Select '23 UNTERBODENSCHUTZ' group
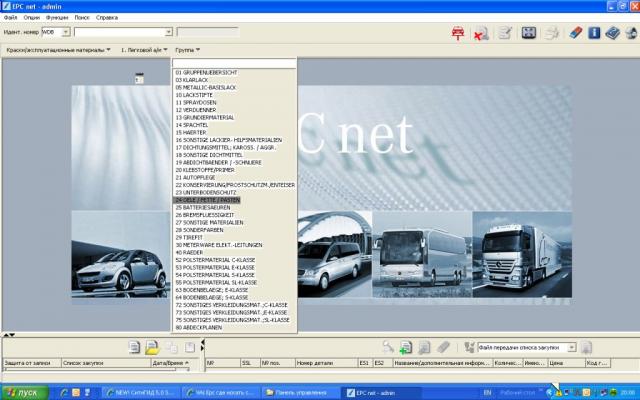The height and width of the screenshot is (400, 640). tap(206, 192)
